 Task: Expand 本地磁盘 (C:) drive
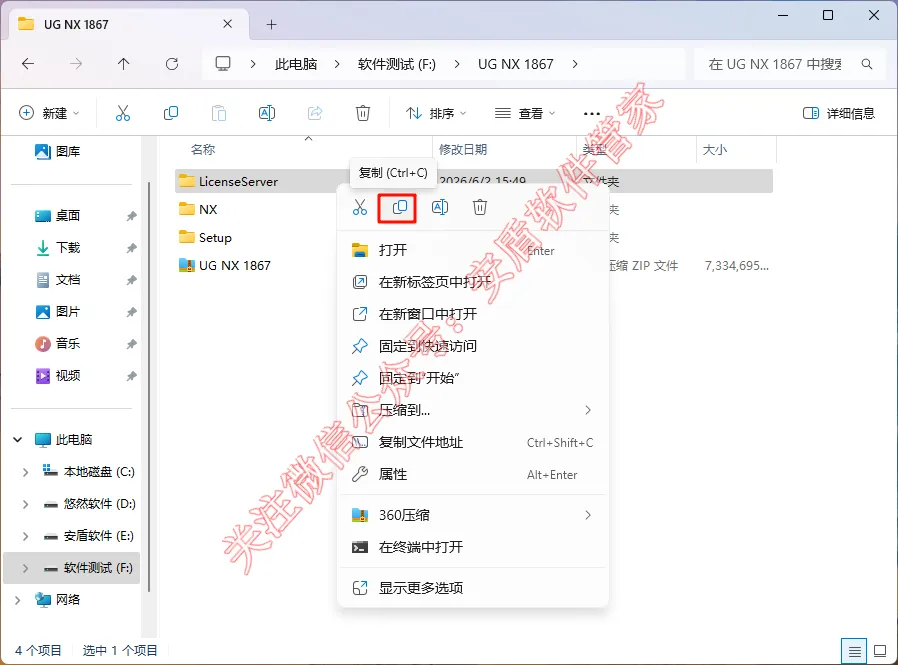point(25,472)
